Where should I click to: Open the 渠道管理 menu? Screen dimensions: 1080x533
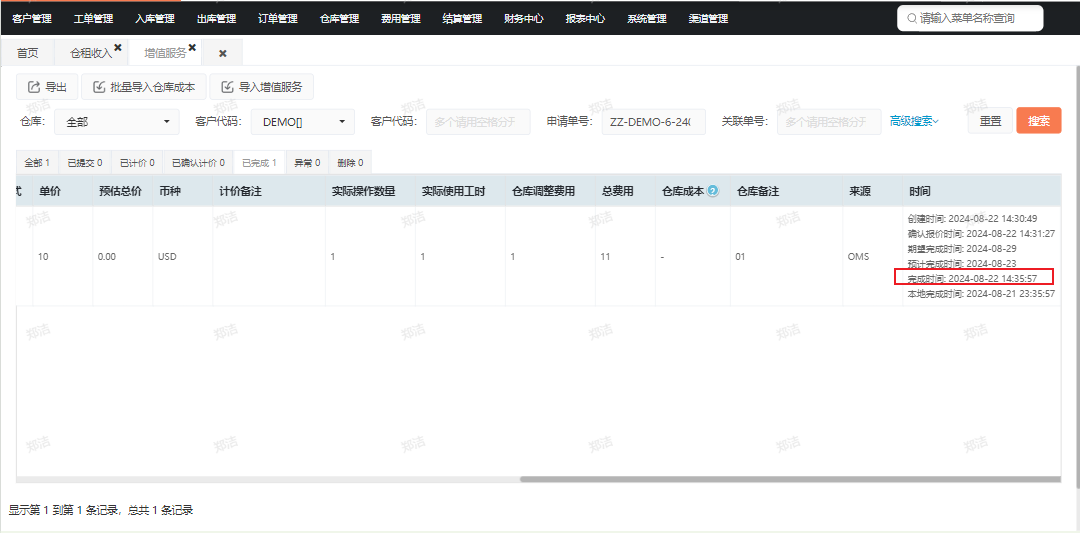pos(708,19)
